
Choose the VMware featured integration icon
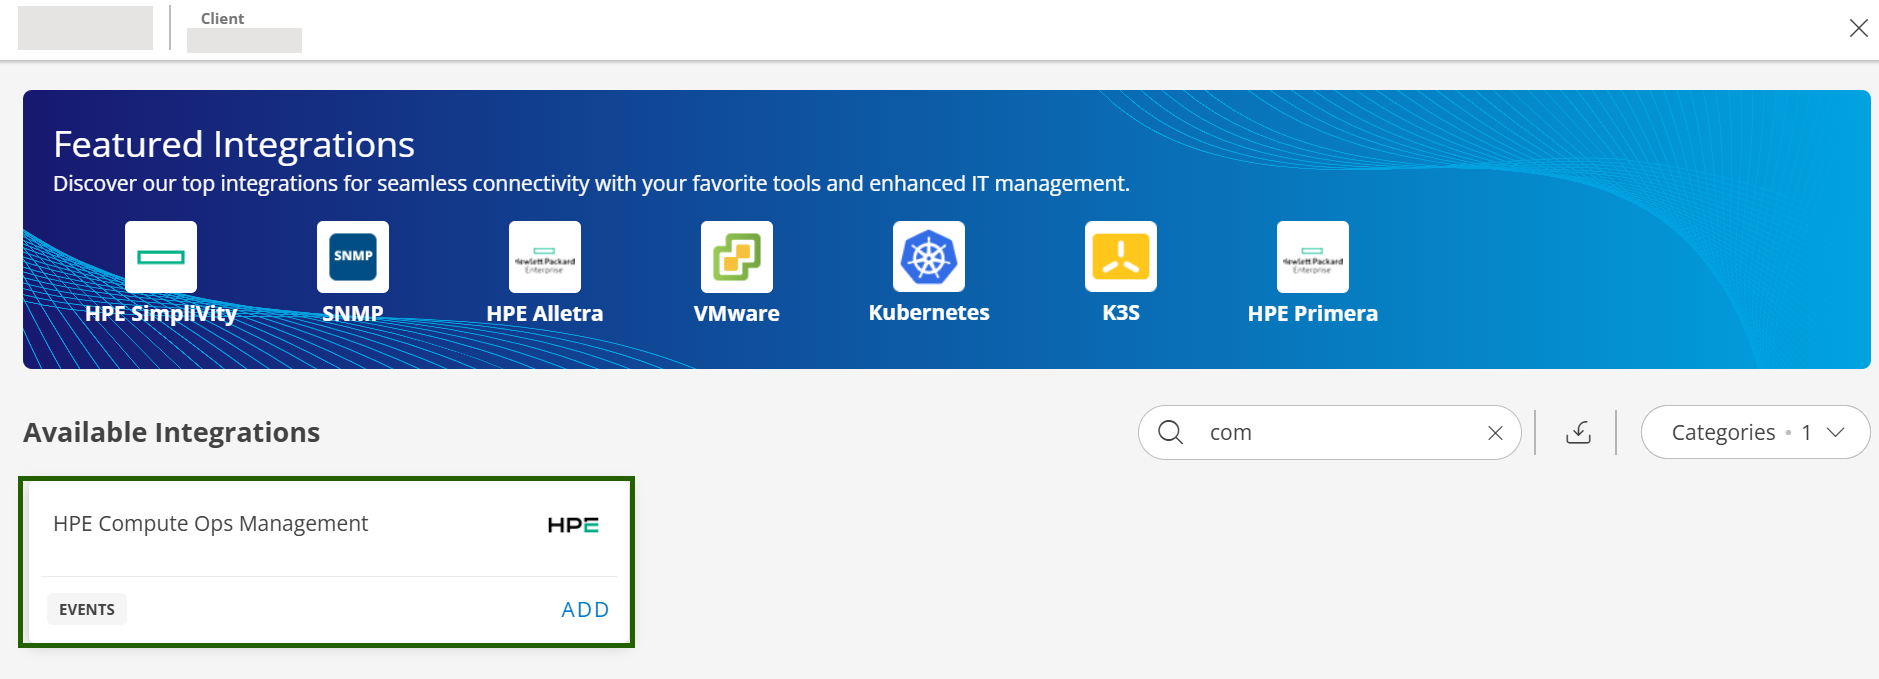(x=737, y=257)
